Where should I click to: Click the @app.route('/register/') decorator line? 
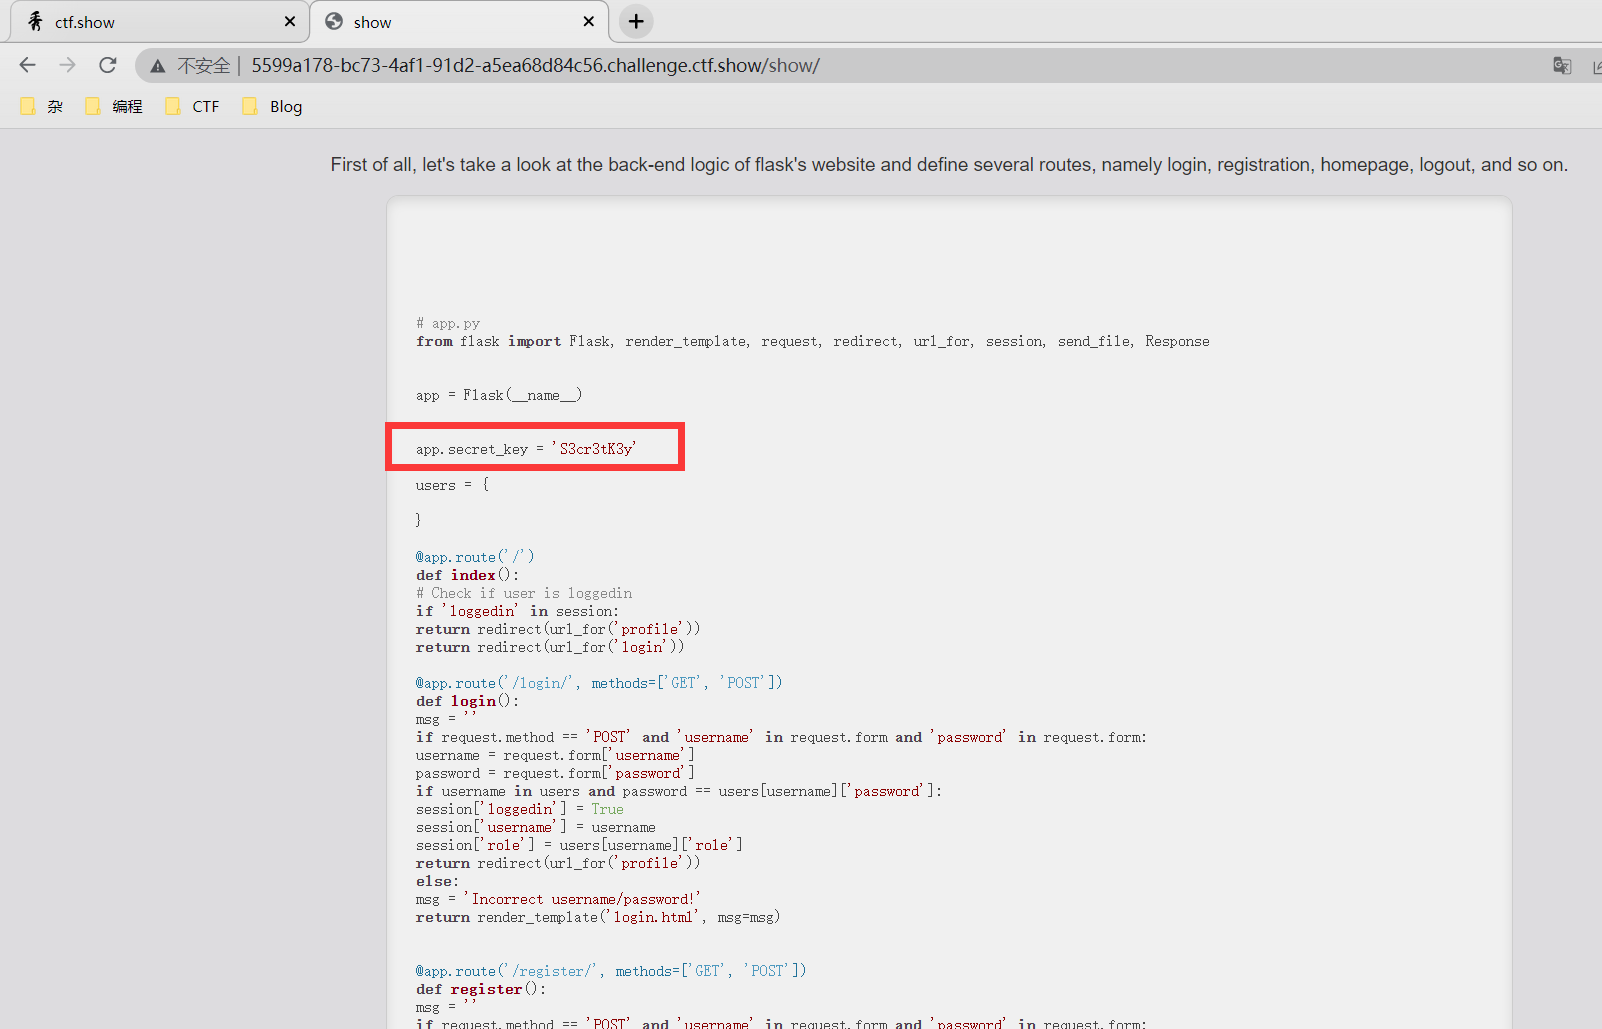611,972
